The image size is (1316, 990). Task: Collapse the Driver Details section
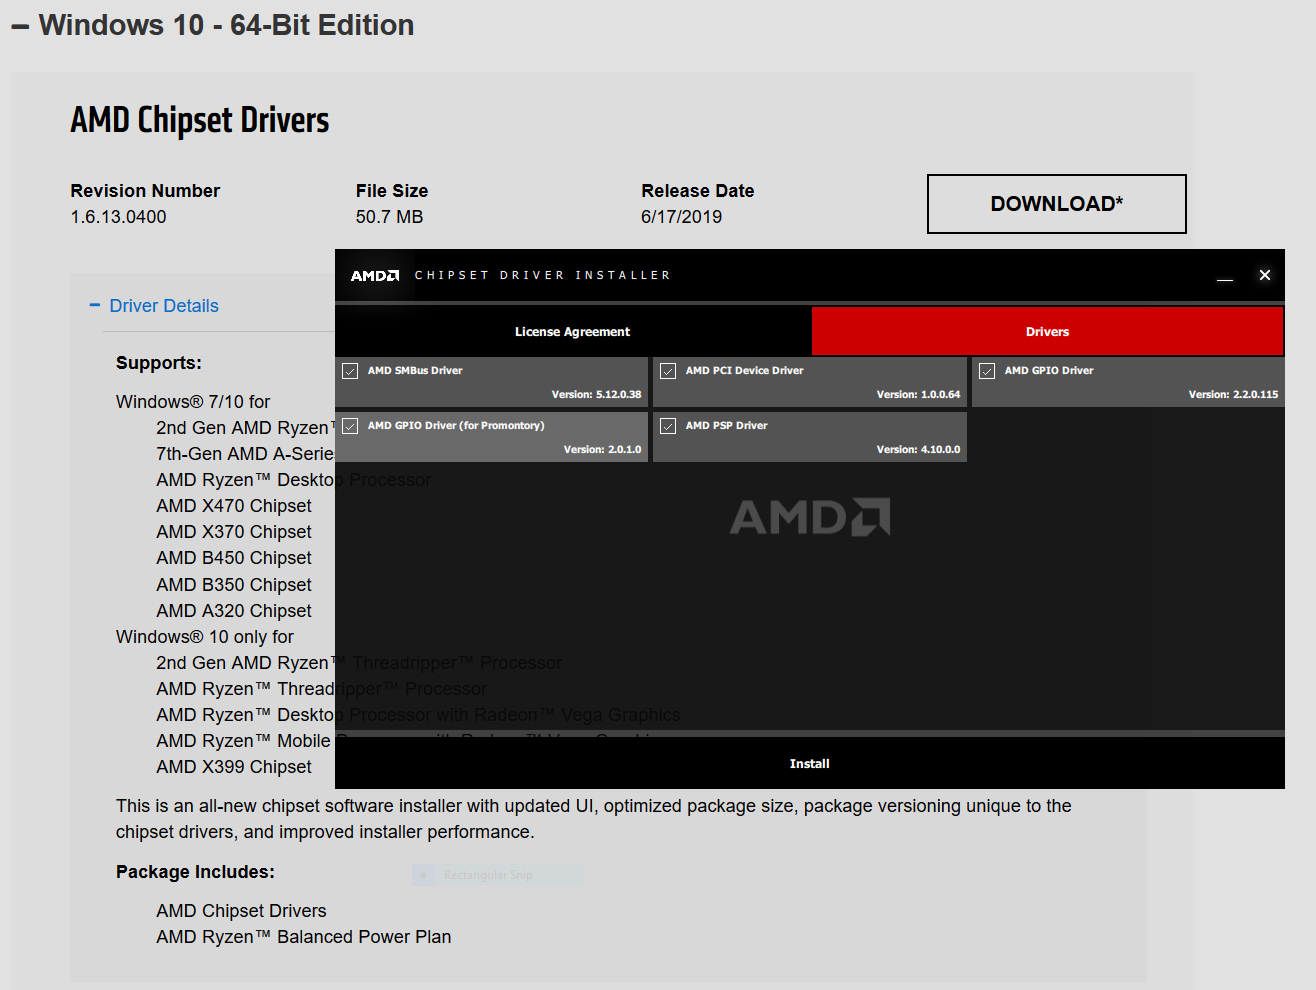[154, 306]
